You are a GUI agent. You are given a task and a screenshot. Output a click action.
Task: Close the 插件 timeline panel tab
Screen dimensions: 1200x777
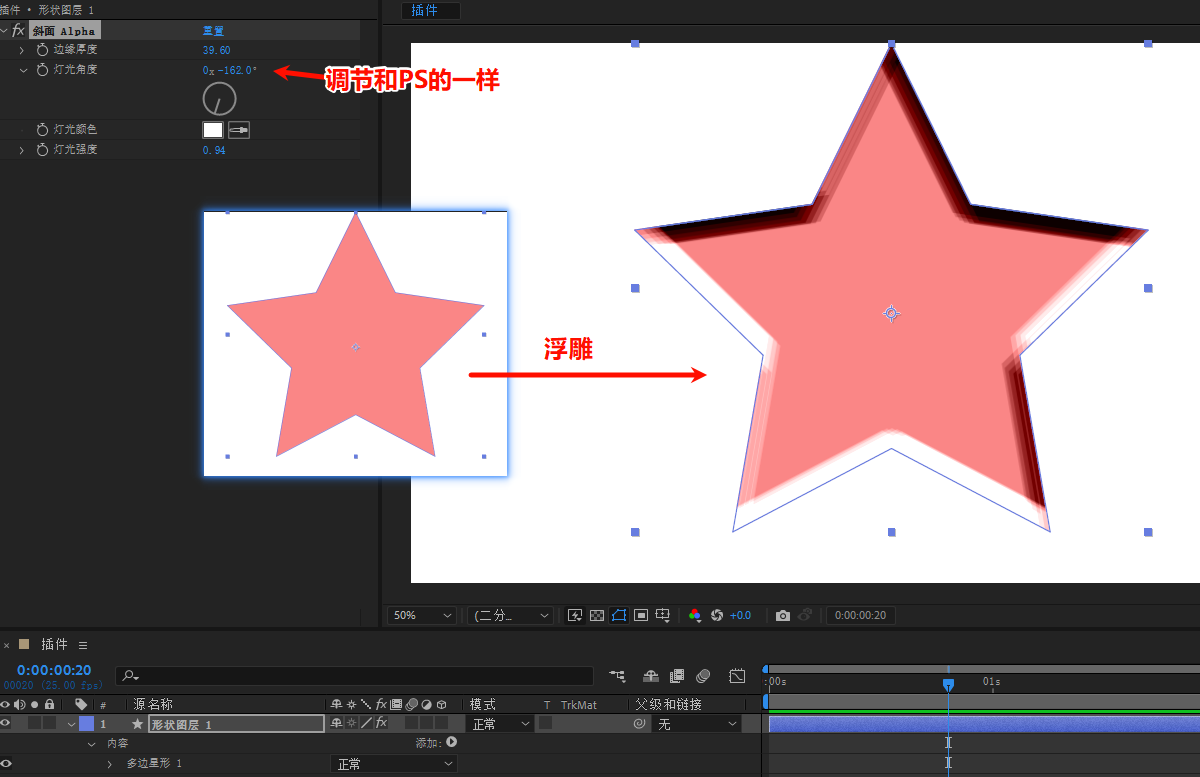6,645
